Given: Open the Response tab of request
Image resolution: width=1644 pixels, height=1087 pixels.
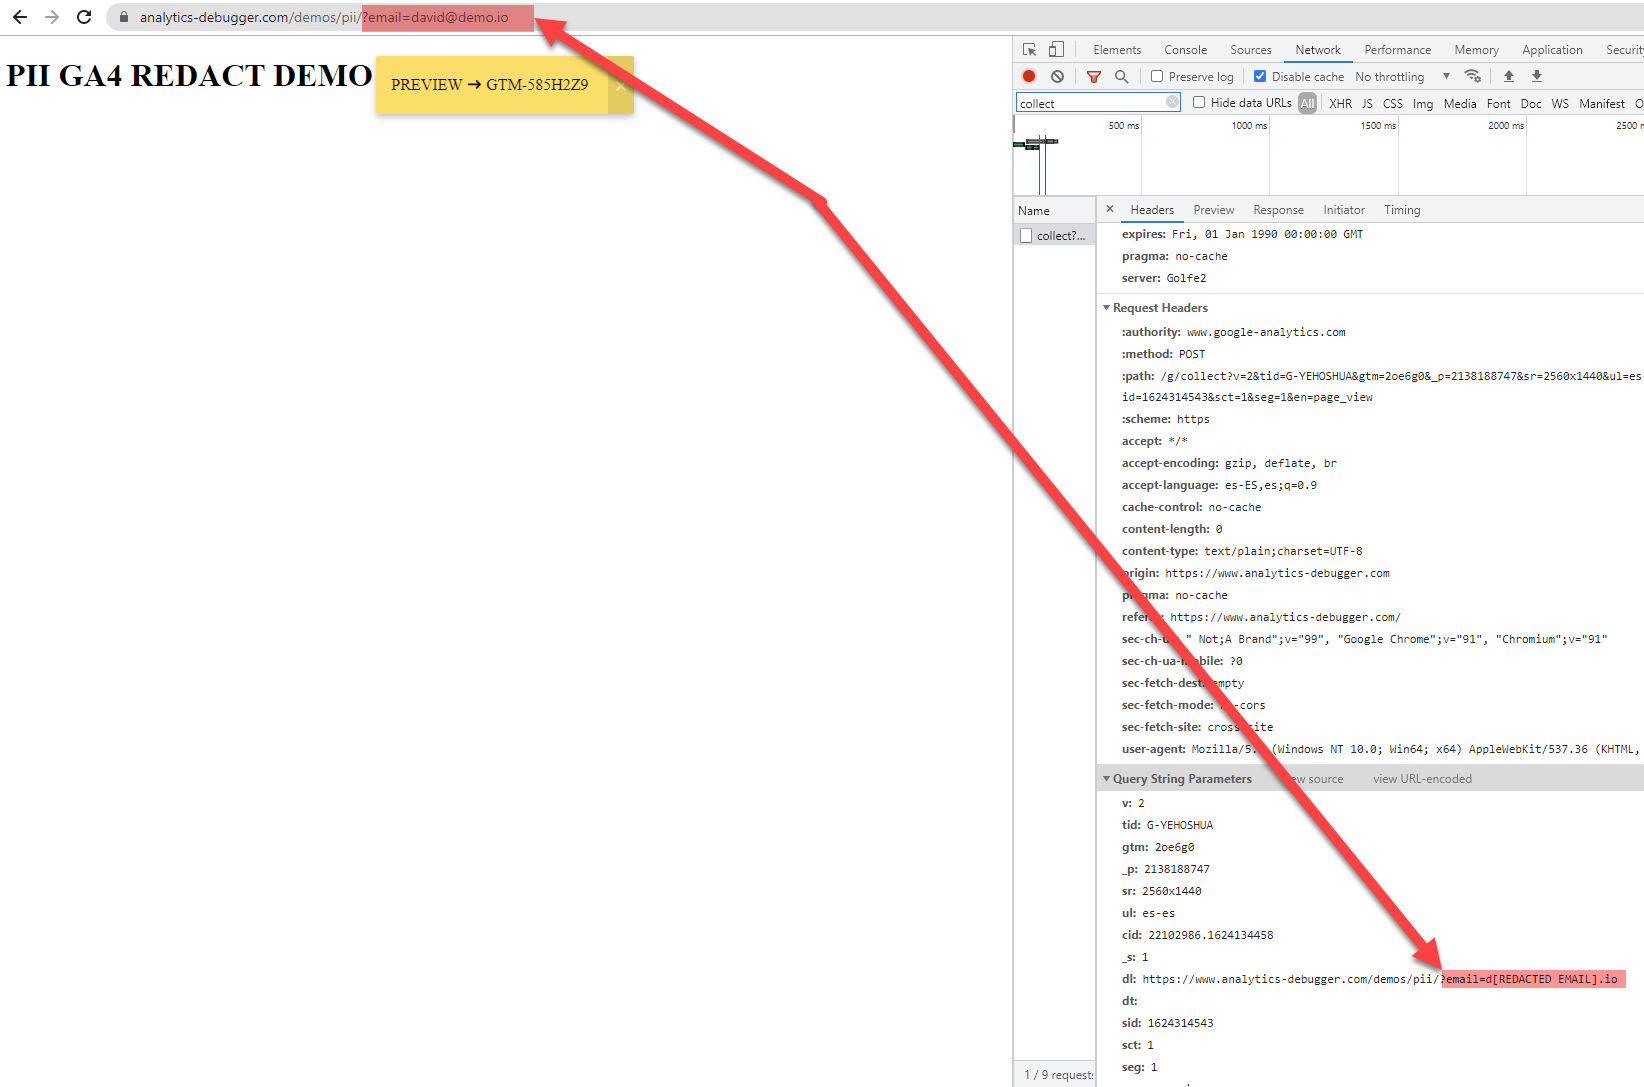Looking at the screenshot, I should pos(1278,210).
